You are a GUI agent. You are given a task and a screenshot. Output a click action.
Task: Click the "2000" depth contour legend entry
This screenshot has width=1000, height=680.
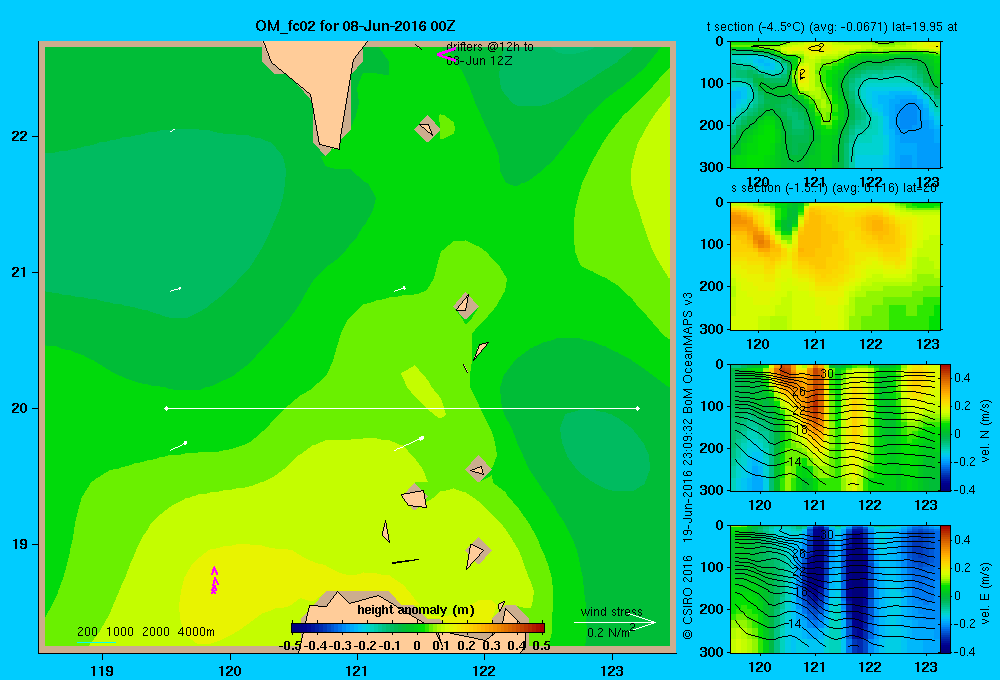coord(156,632)
